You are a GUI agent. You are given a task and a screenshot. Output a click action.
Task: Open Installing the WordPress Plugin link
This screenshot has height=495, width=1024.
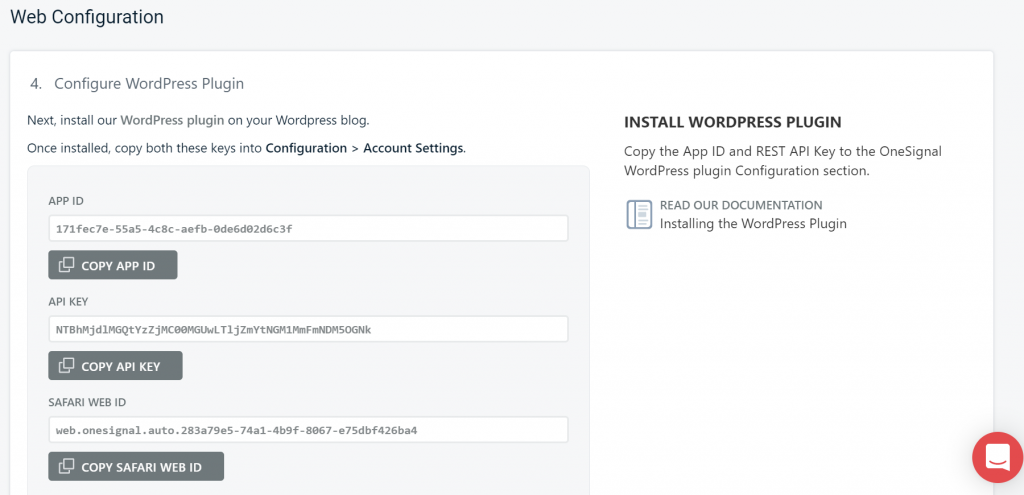(x=753, y=223)
